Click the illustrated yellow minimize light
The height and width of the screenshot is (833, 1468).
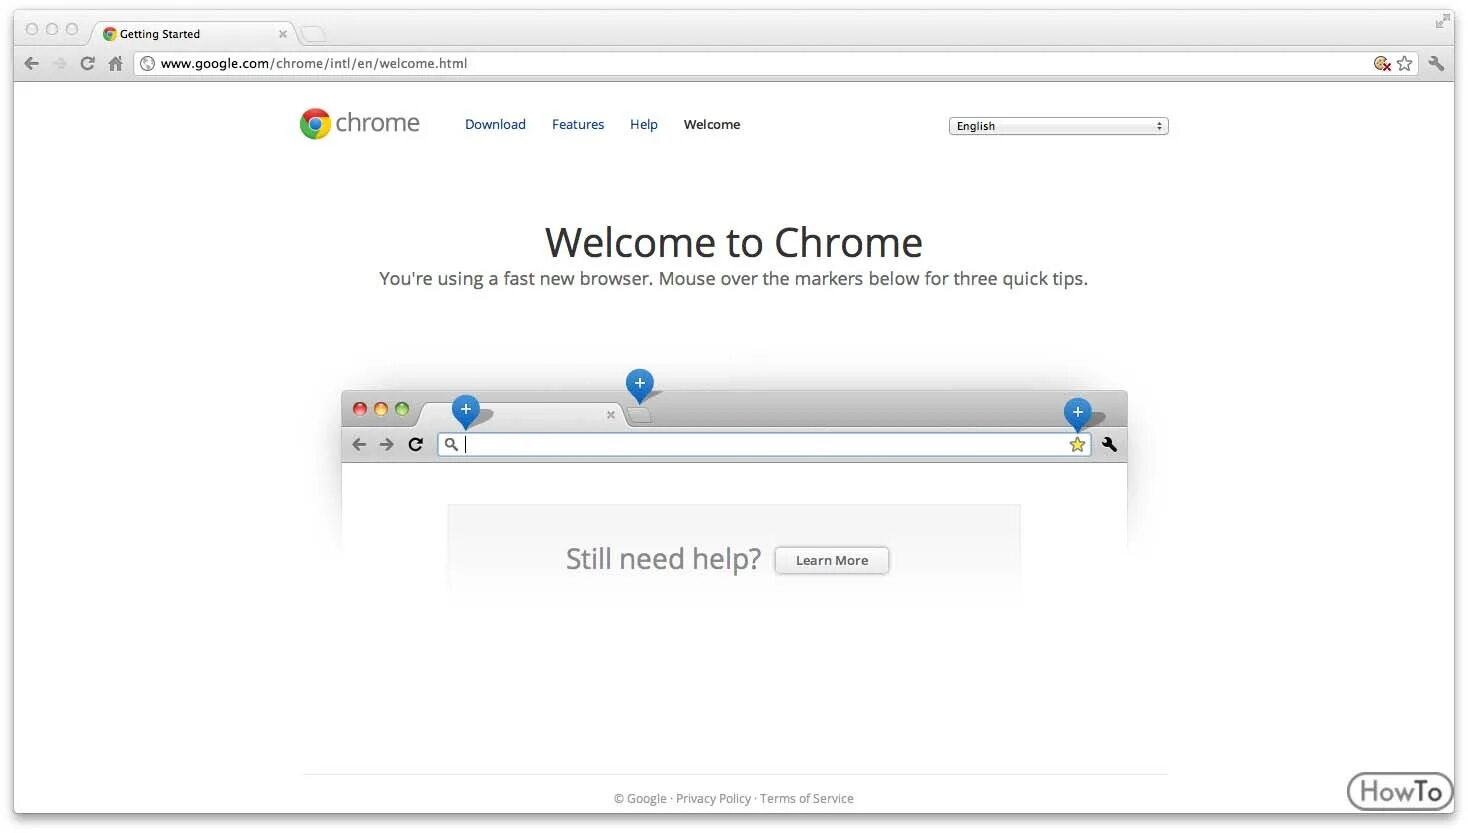pos(381,409)
